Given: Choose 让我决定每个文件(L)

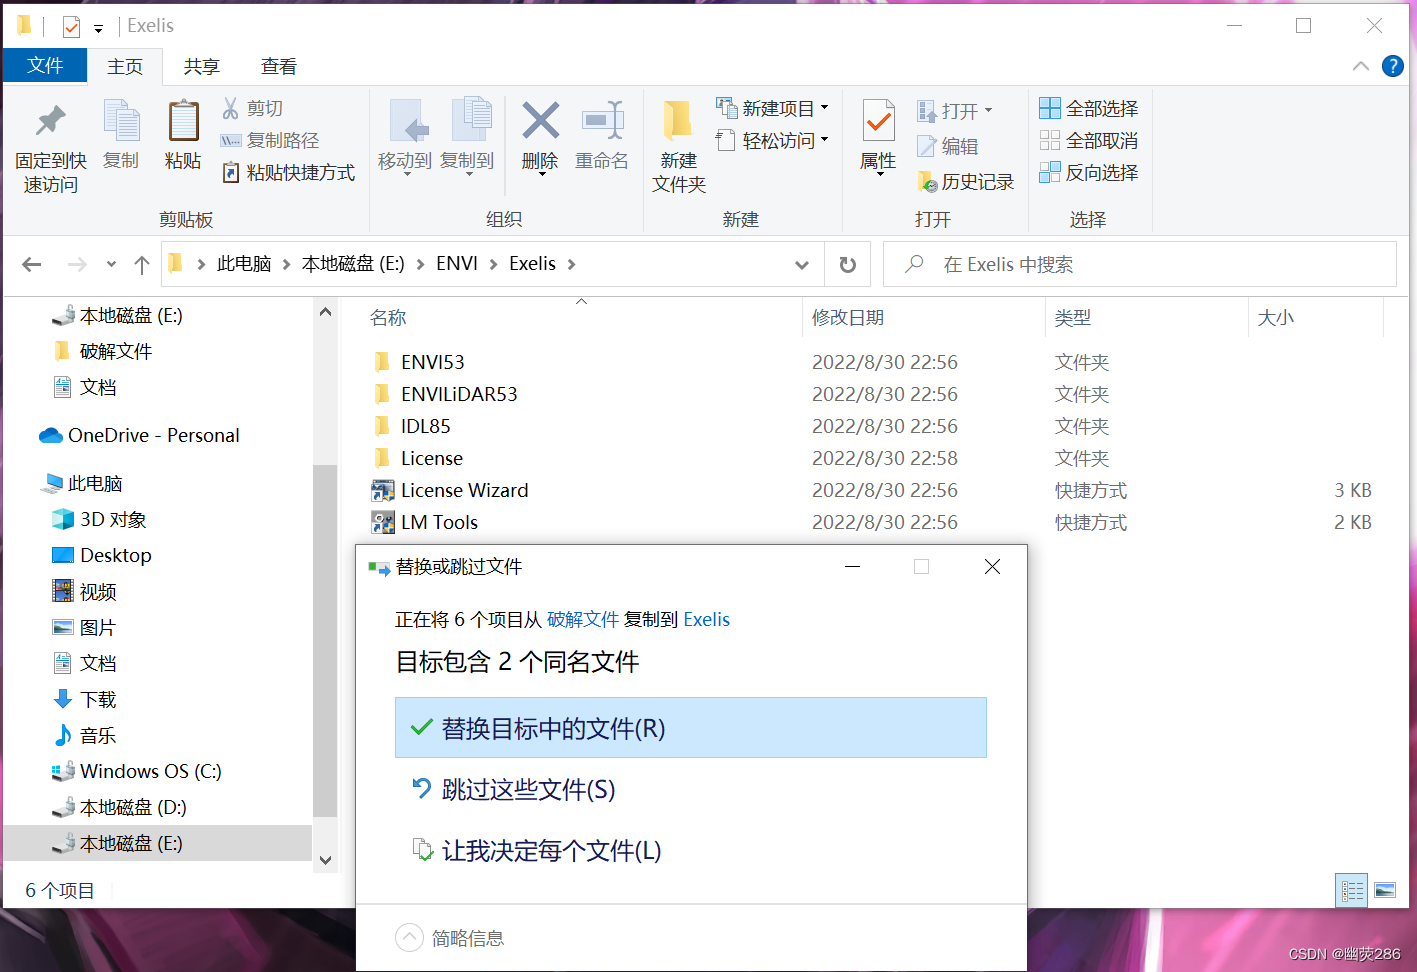Looking at the screenshot, I should pos(691,851).
